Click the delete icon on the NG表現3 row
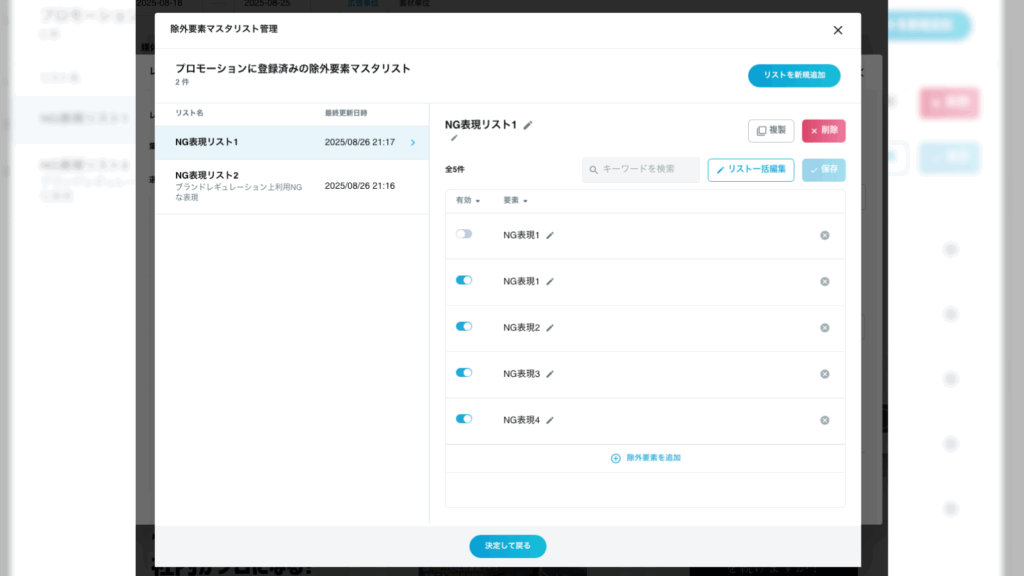The height and width of the screenshot is (576, 1024). point(825,374)
